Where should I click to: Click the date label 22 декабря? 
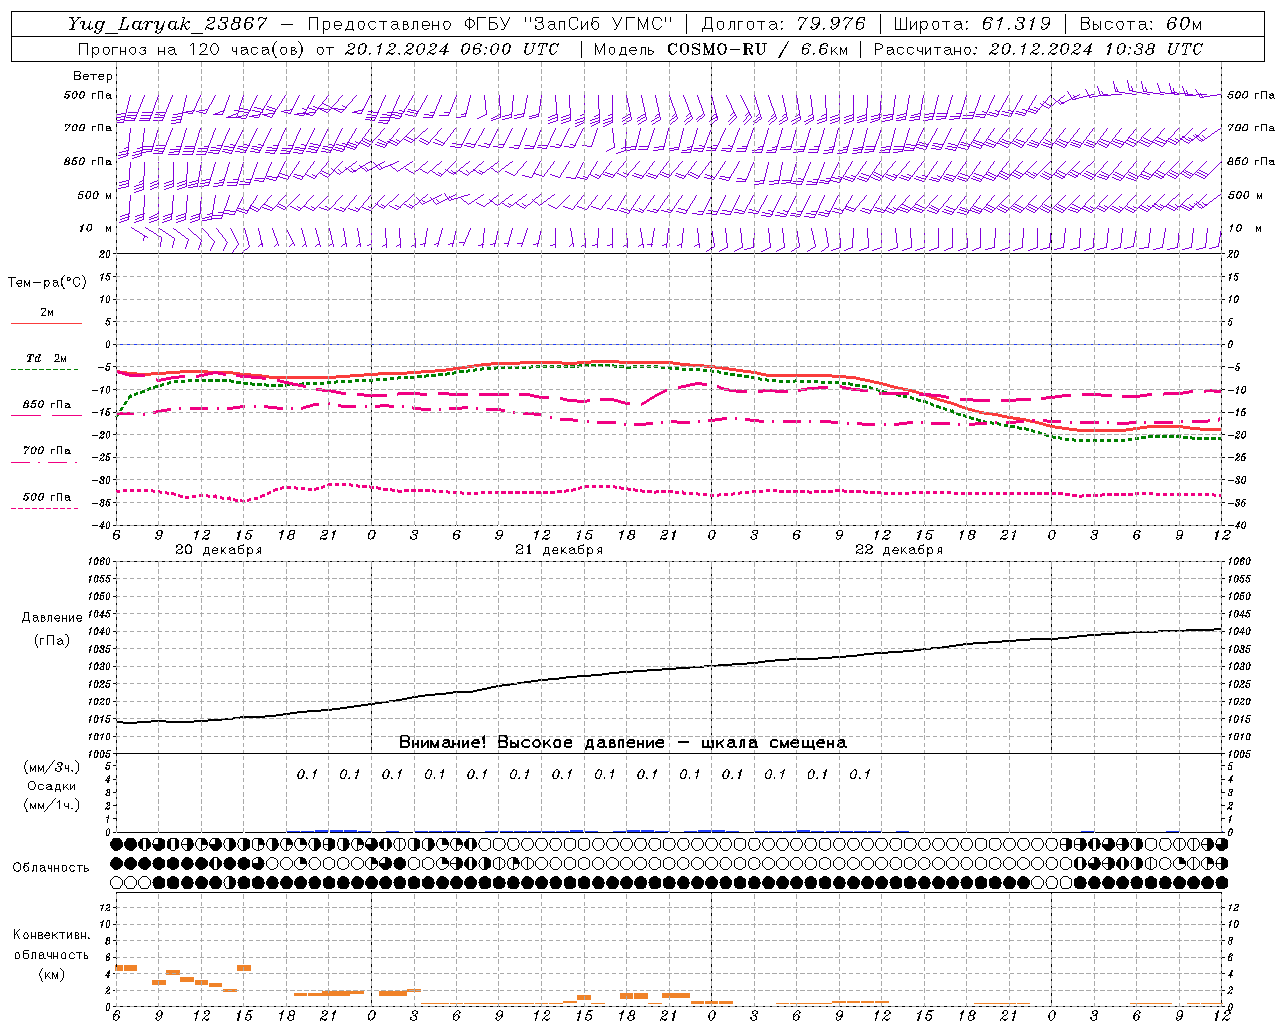click(899, 550)
